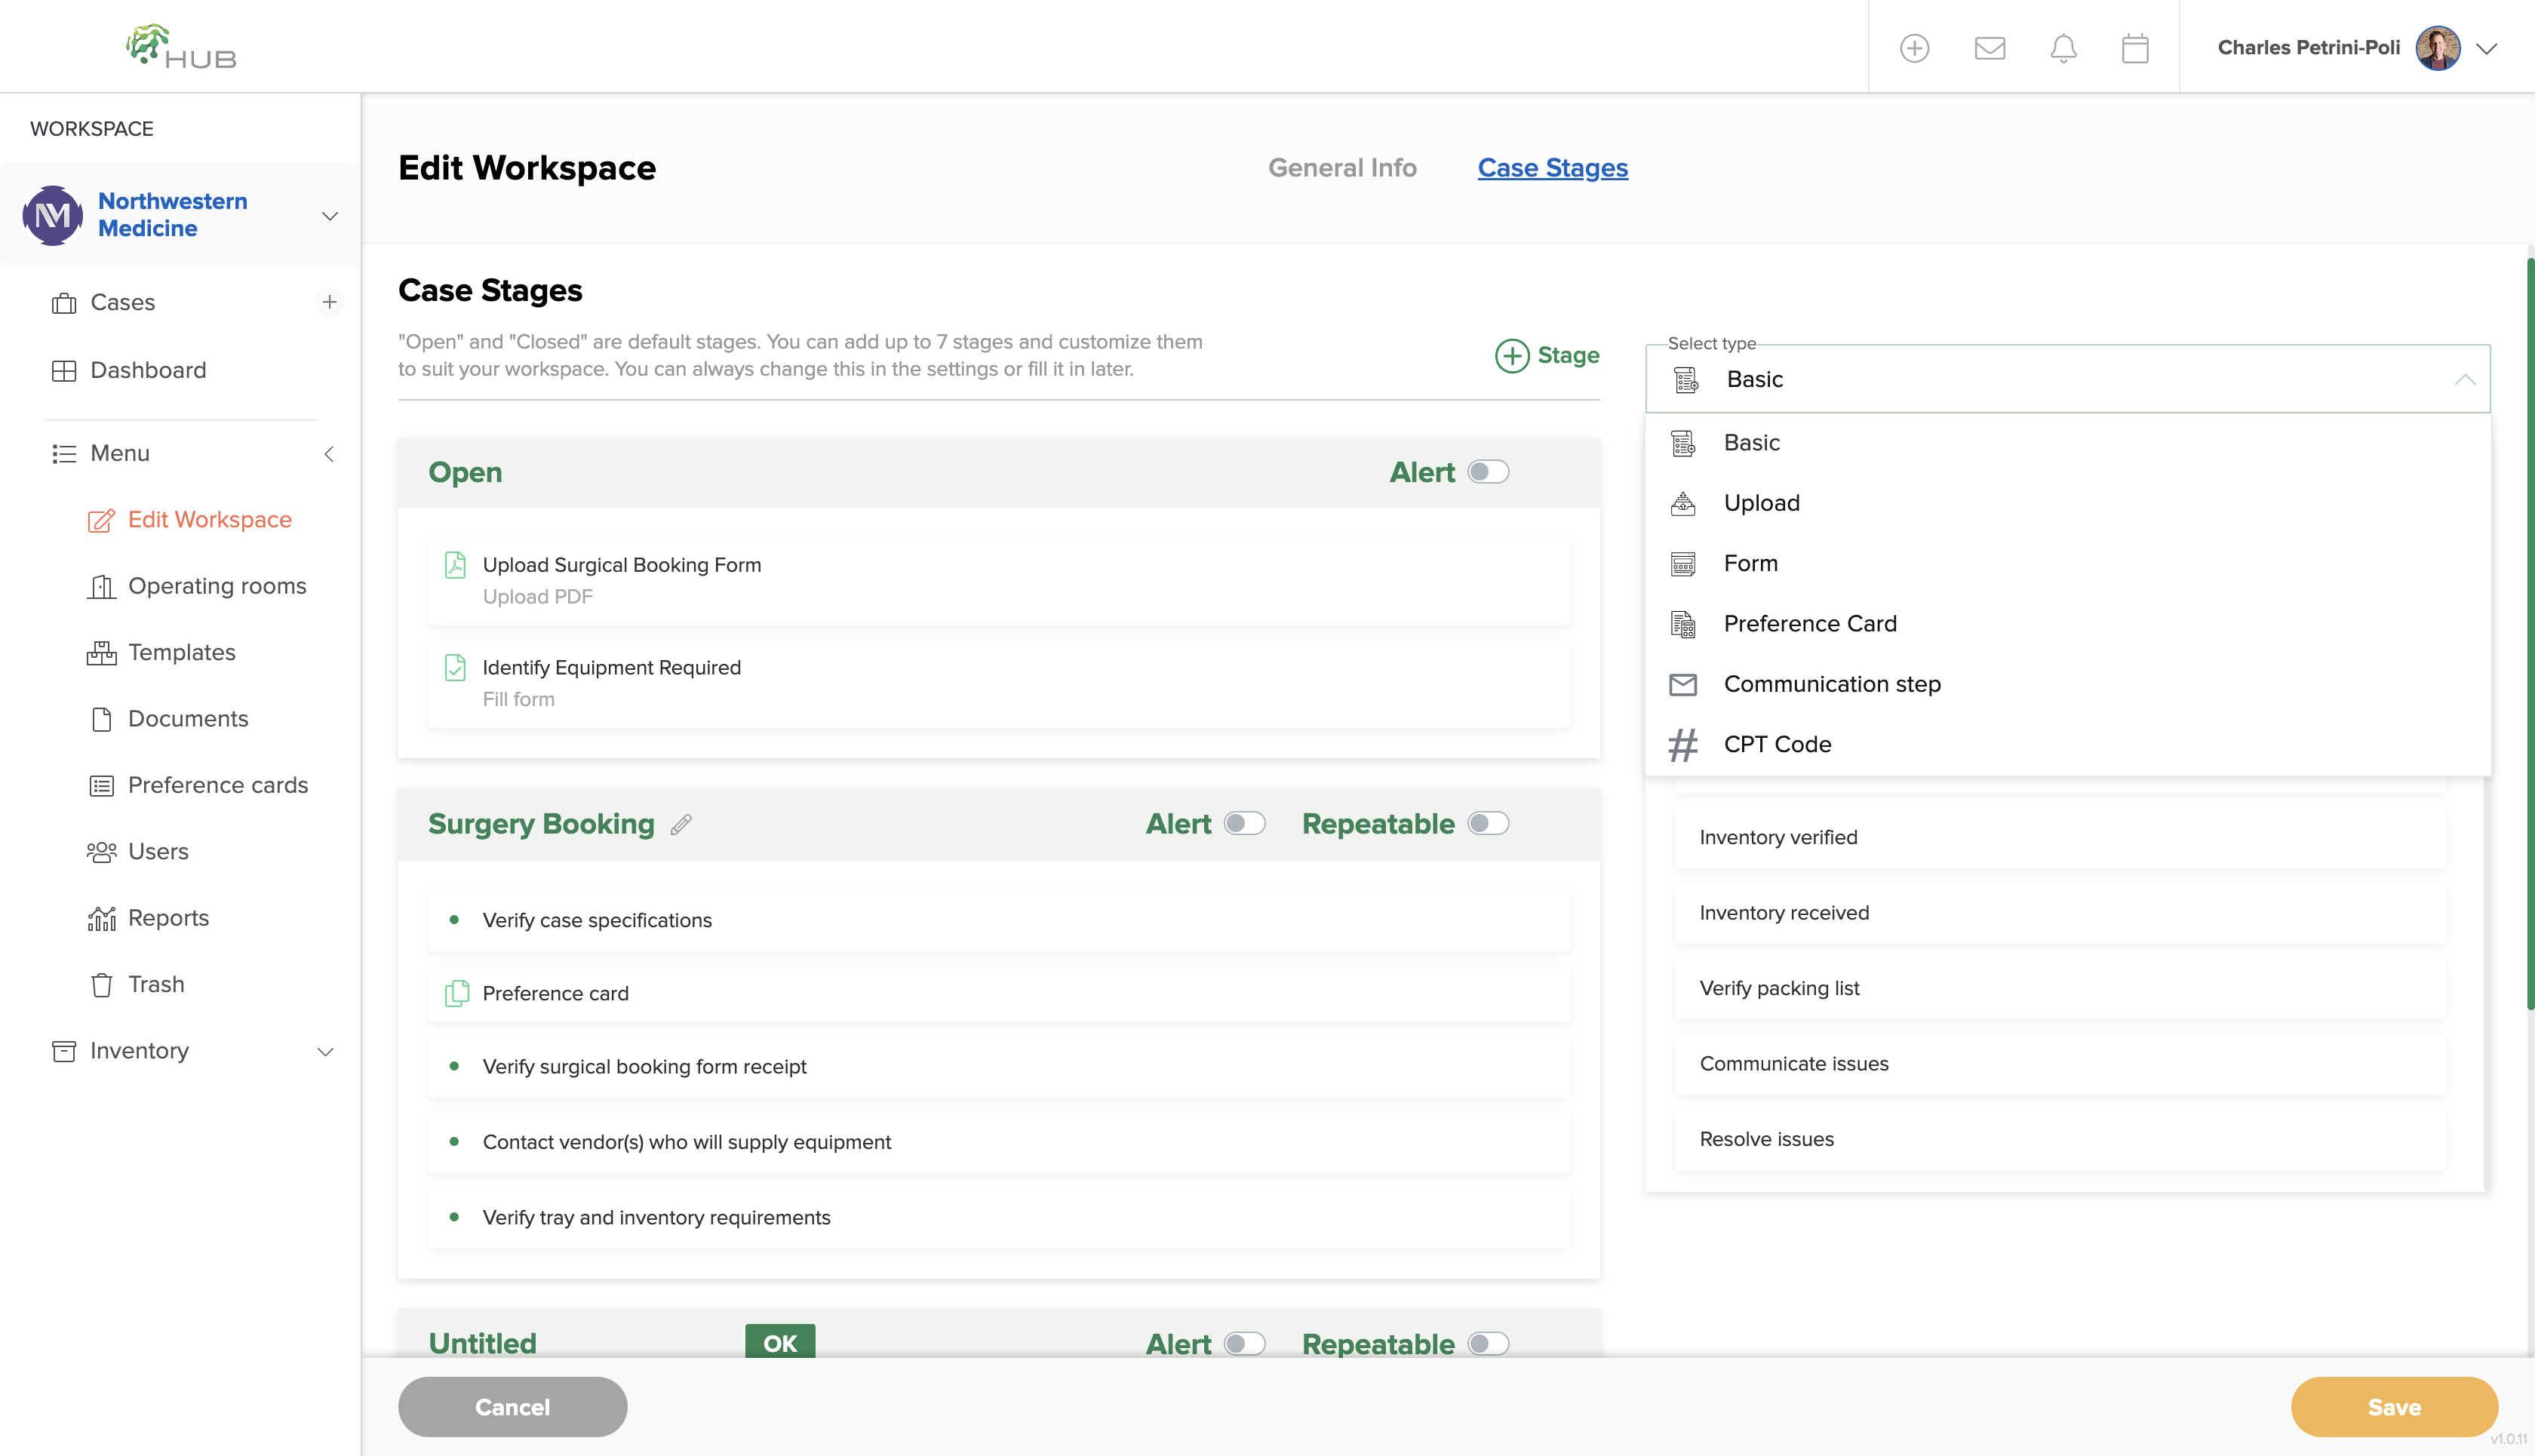Toggle Repeatable switch for Surgery Booking
This screenshot has height=1456, width=2535.
coord(1488,824)
